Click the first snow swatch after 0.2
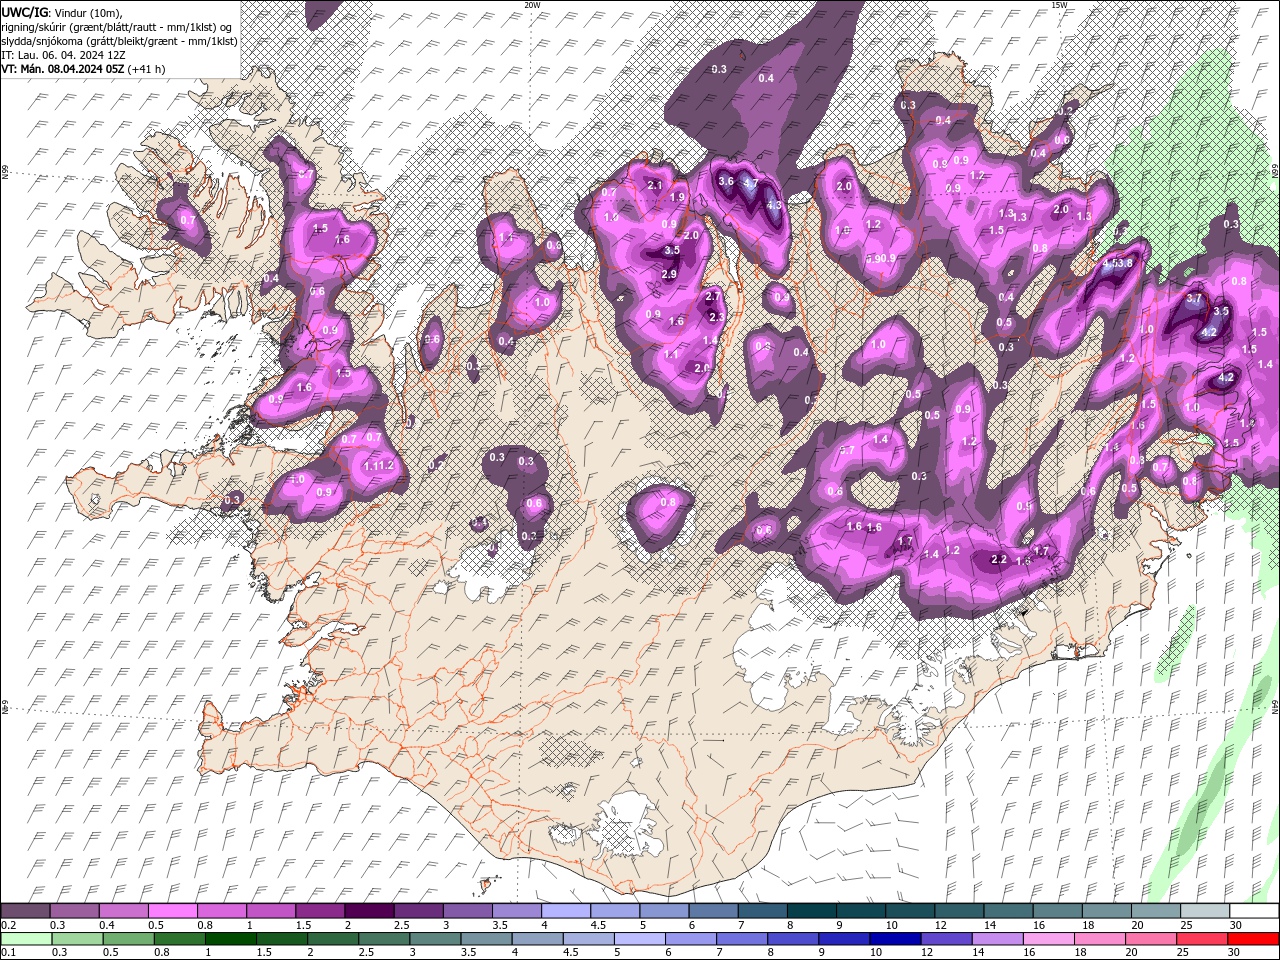1280x960 pixels. [x=26, y=911]
